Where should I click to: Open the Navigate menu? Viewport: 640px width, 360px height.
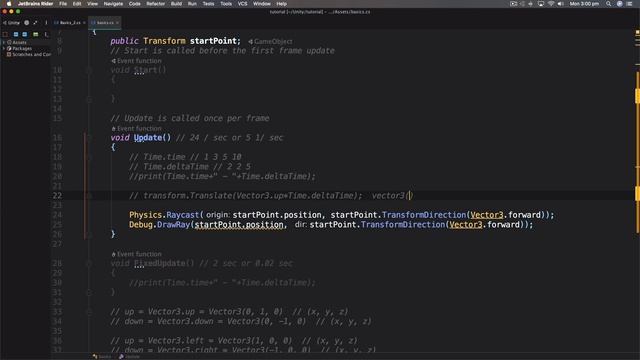tap(113, 4)
